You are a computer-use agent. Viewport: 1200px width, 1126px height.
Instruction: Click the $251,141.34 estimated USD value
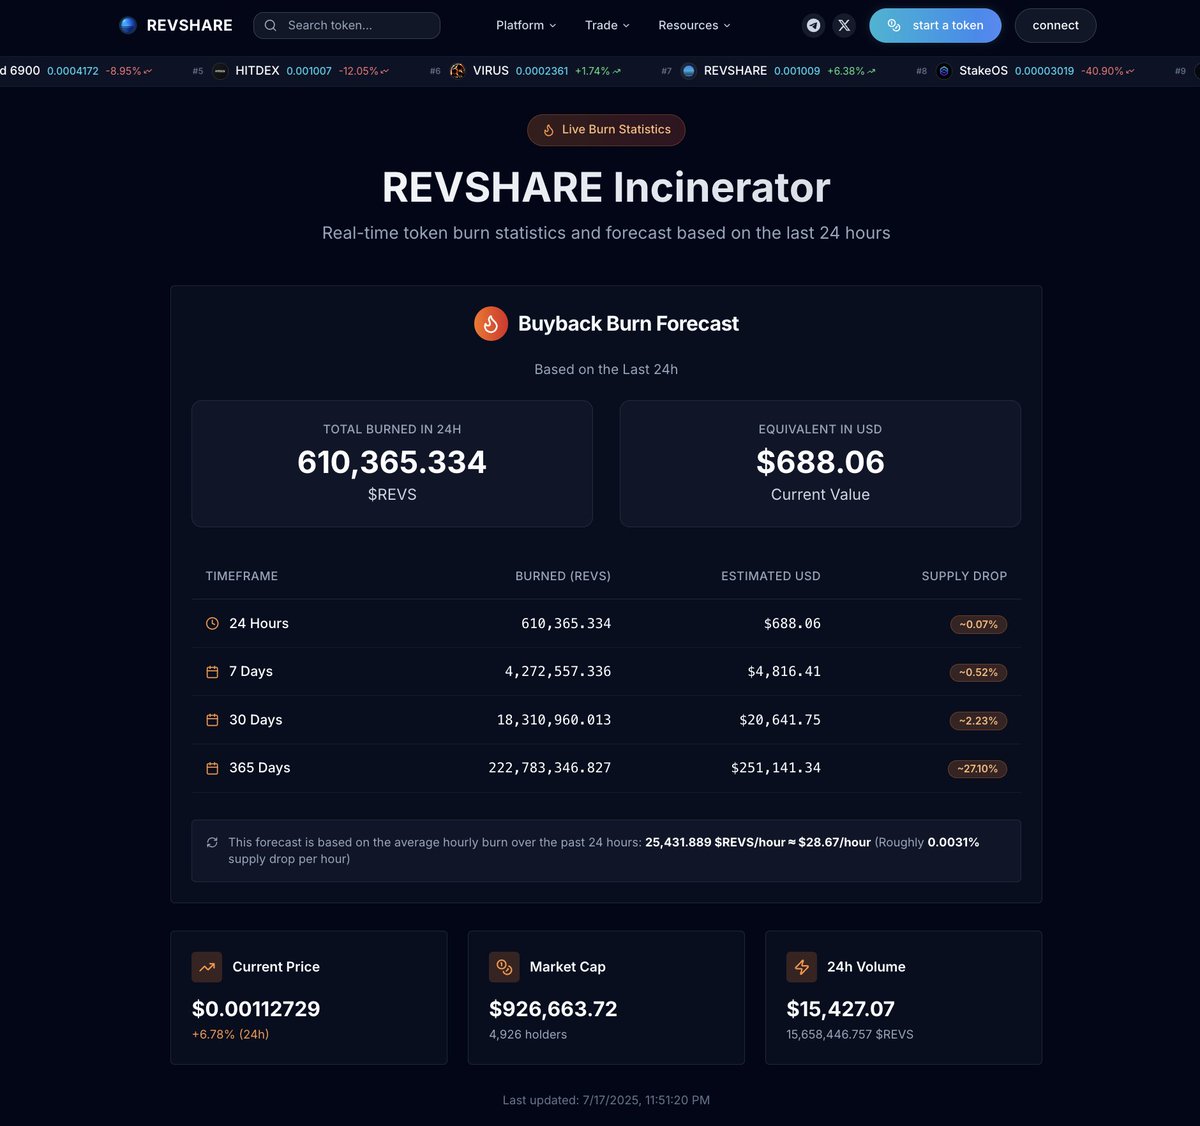(776, 768)
